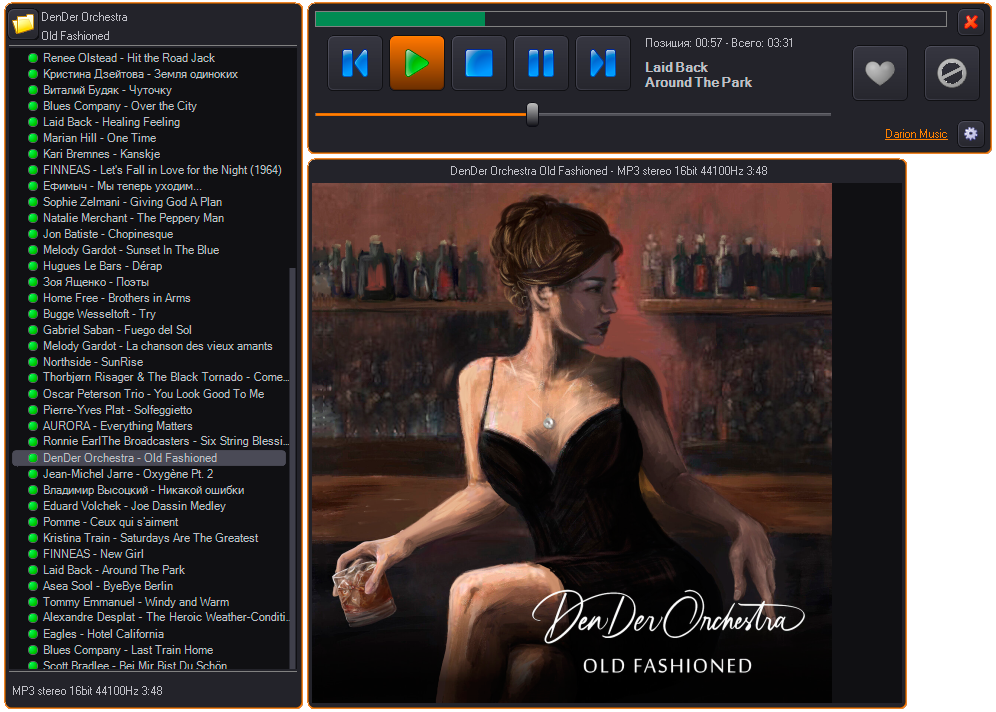Open the Darion Music link
Screen dimensions: 996x712
[x=916, y=134]
